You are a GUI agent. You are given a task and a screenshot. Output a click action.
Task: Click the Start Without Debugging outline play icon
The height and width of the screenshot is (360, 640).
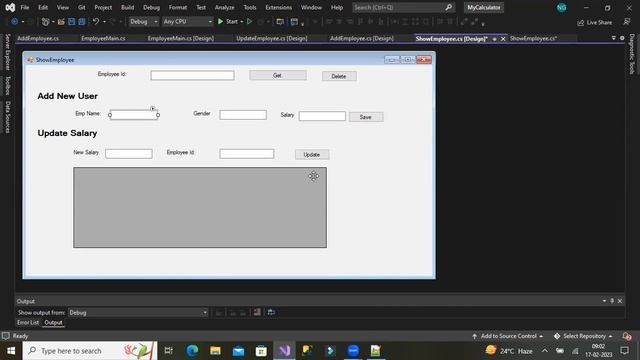(x=249, y=22)
